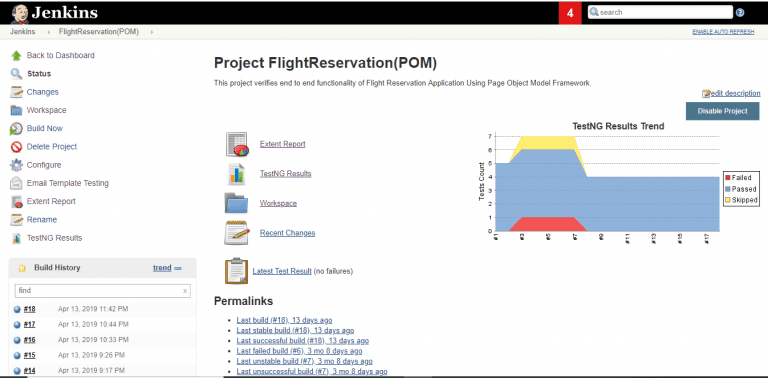Expand the Jenkins breadcrumb arrow menu

48,32
